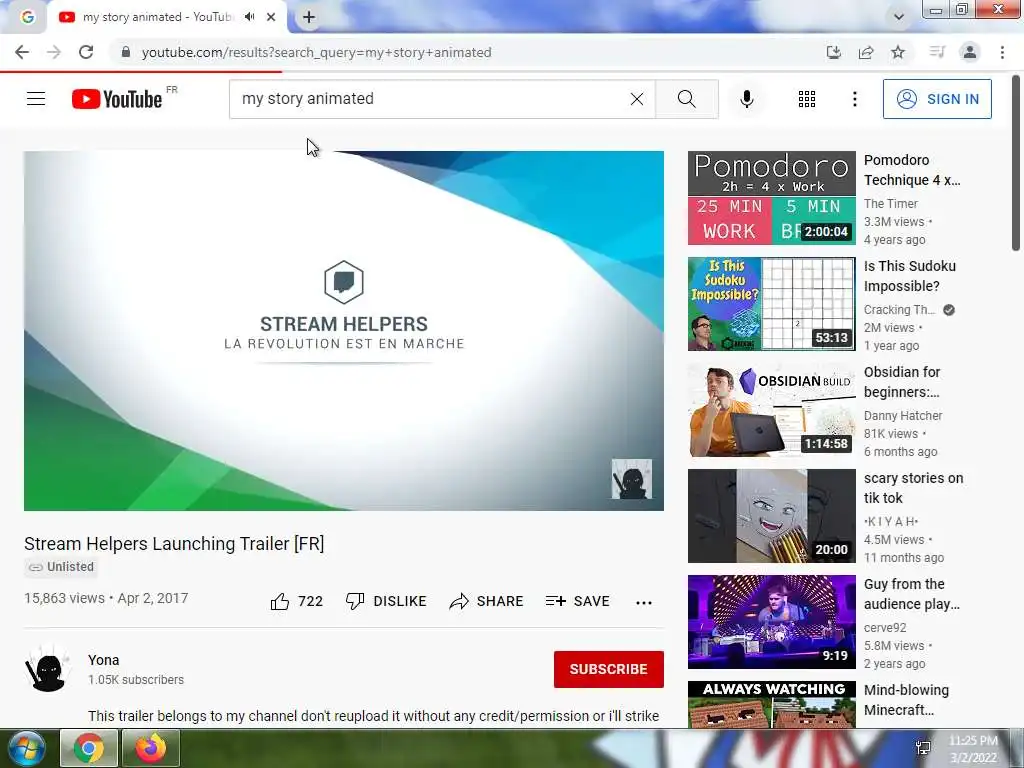Open the Chrome three-dot menu
The width and height of the screenshot is (1024, 768).
1002,52
